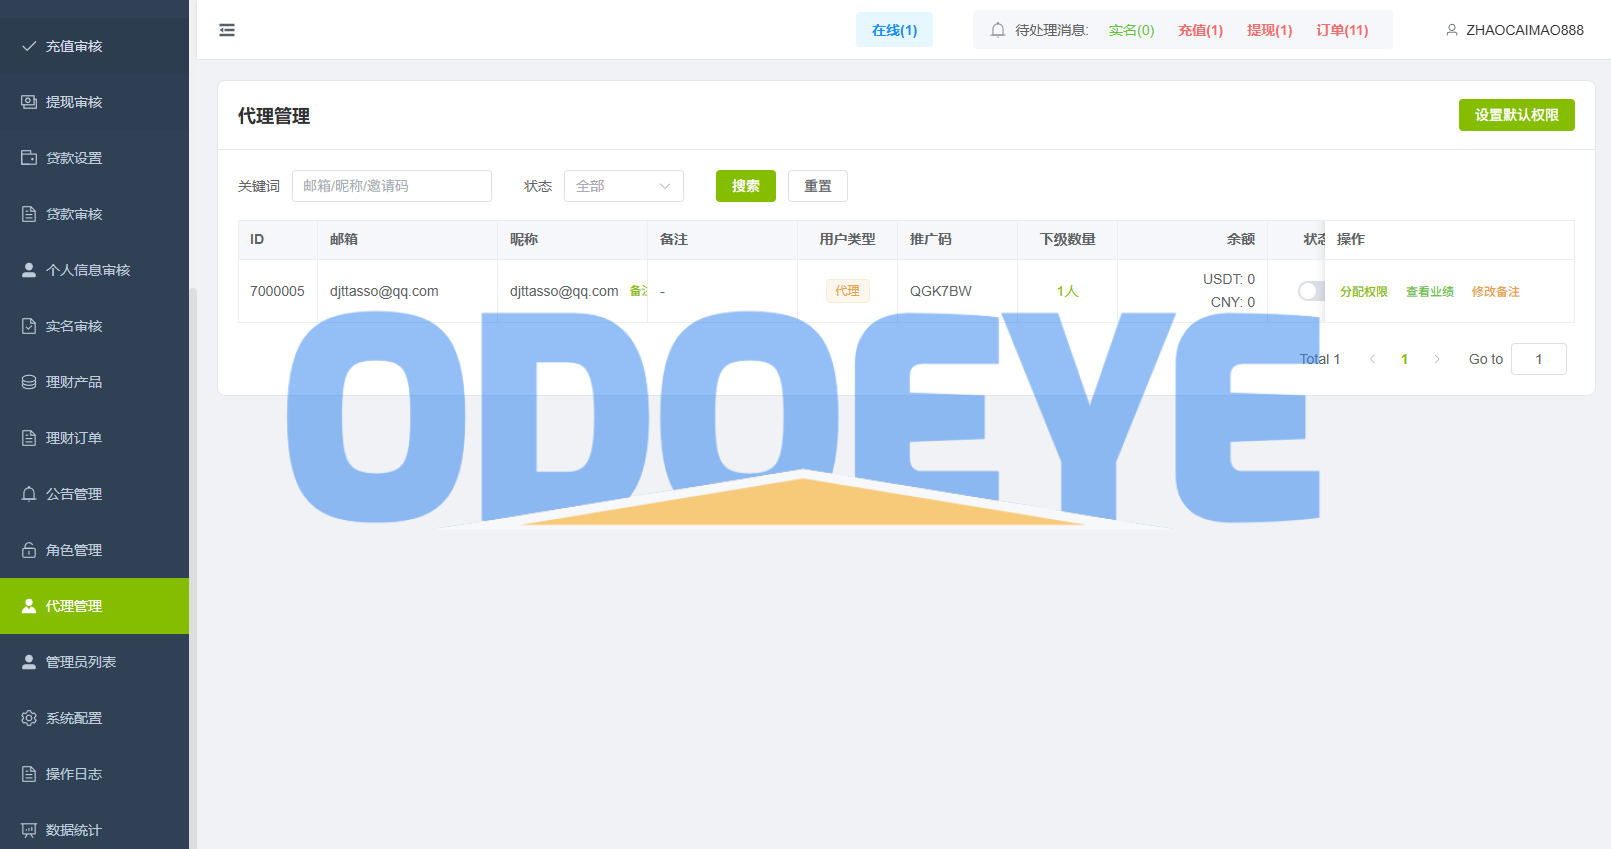1611x849 pixels.
Task: Click the 设置默认权限 button
Action: pyautogui.click(x=1516, y=115)
